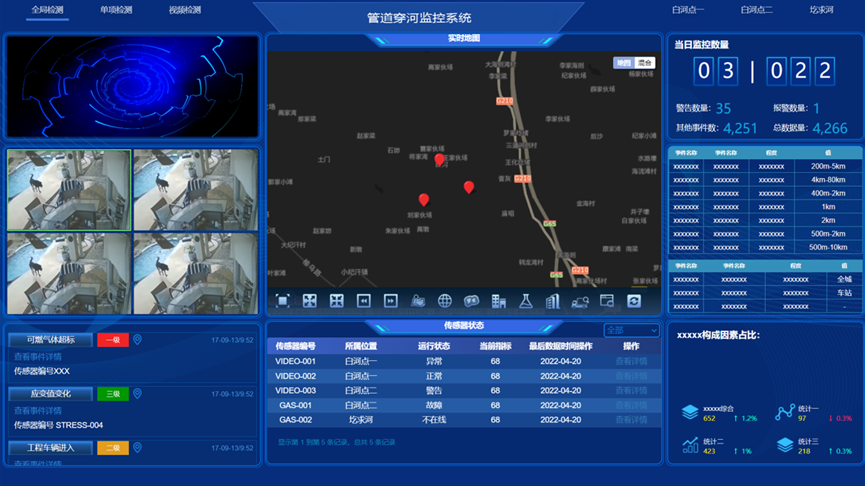Image resolution: width=865 pixels, height=486 pixels.
Task: Click the high-rise building icon in map toolbar
Action: point(553,301)
